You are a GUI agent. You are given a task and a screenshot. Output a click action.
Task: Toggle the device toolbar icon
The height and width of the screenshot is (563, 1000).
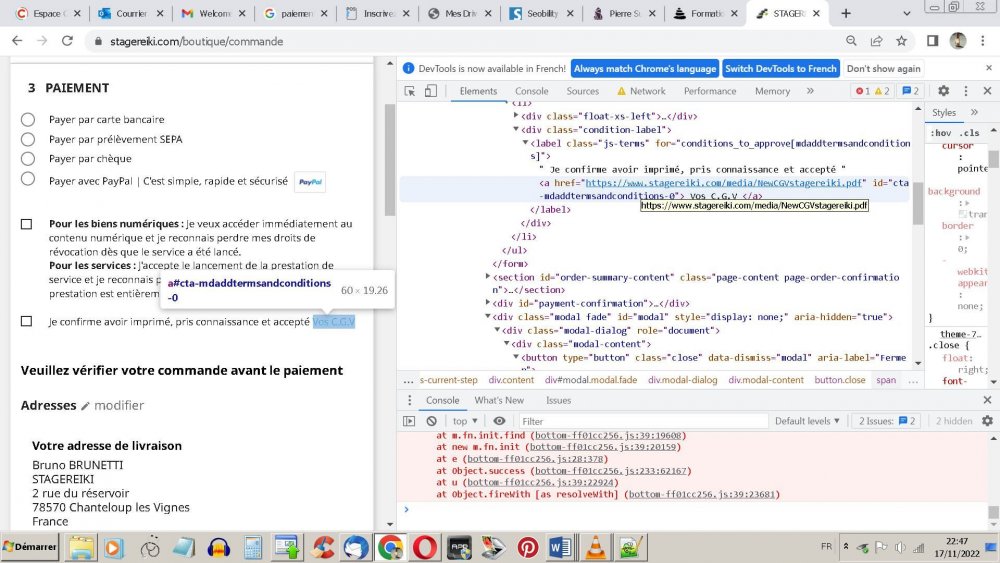point(431,91)
